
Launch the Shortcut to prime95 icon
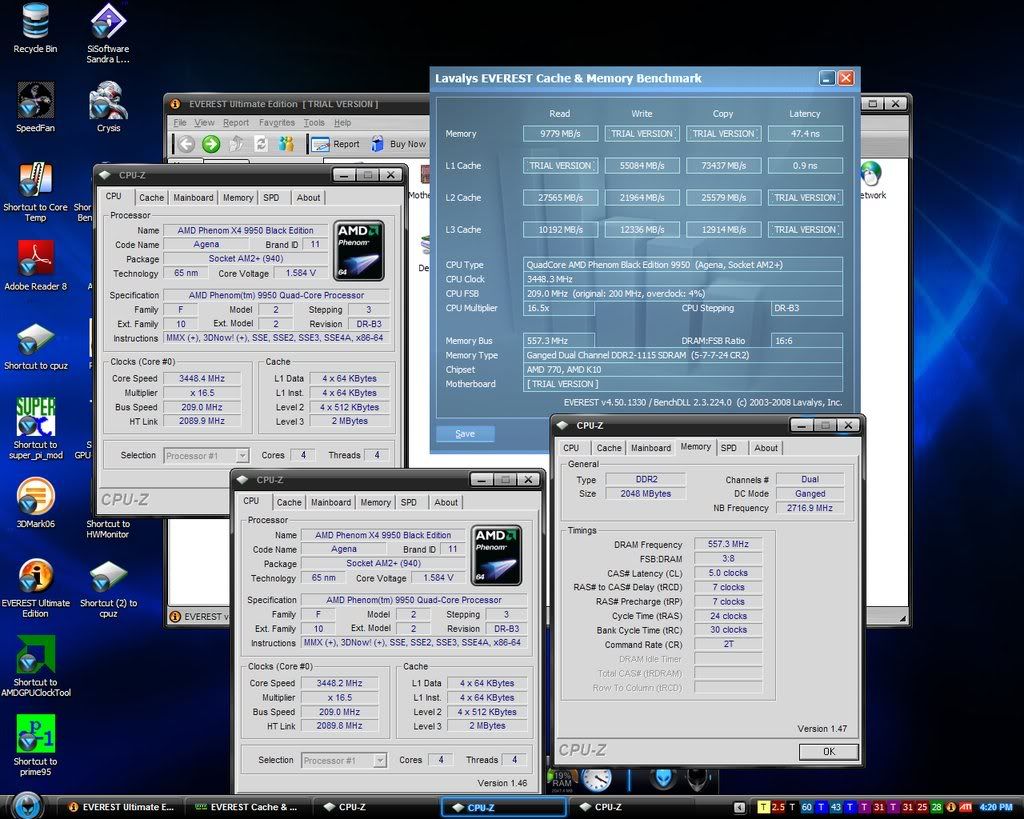tap(35, 746)
